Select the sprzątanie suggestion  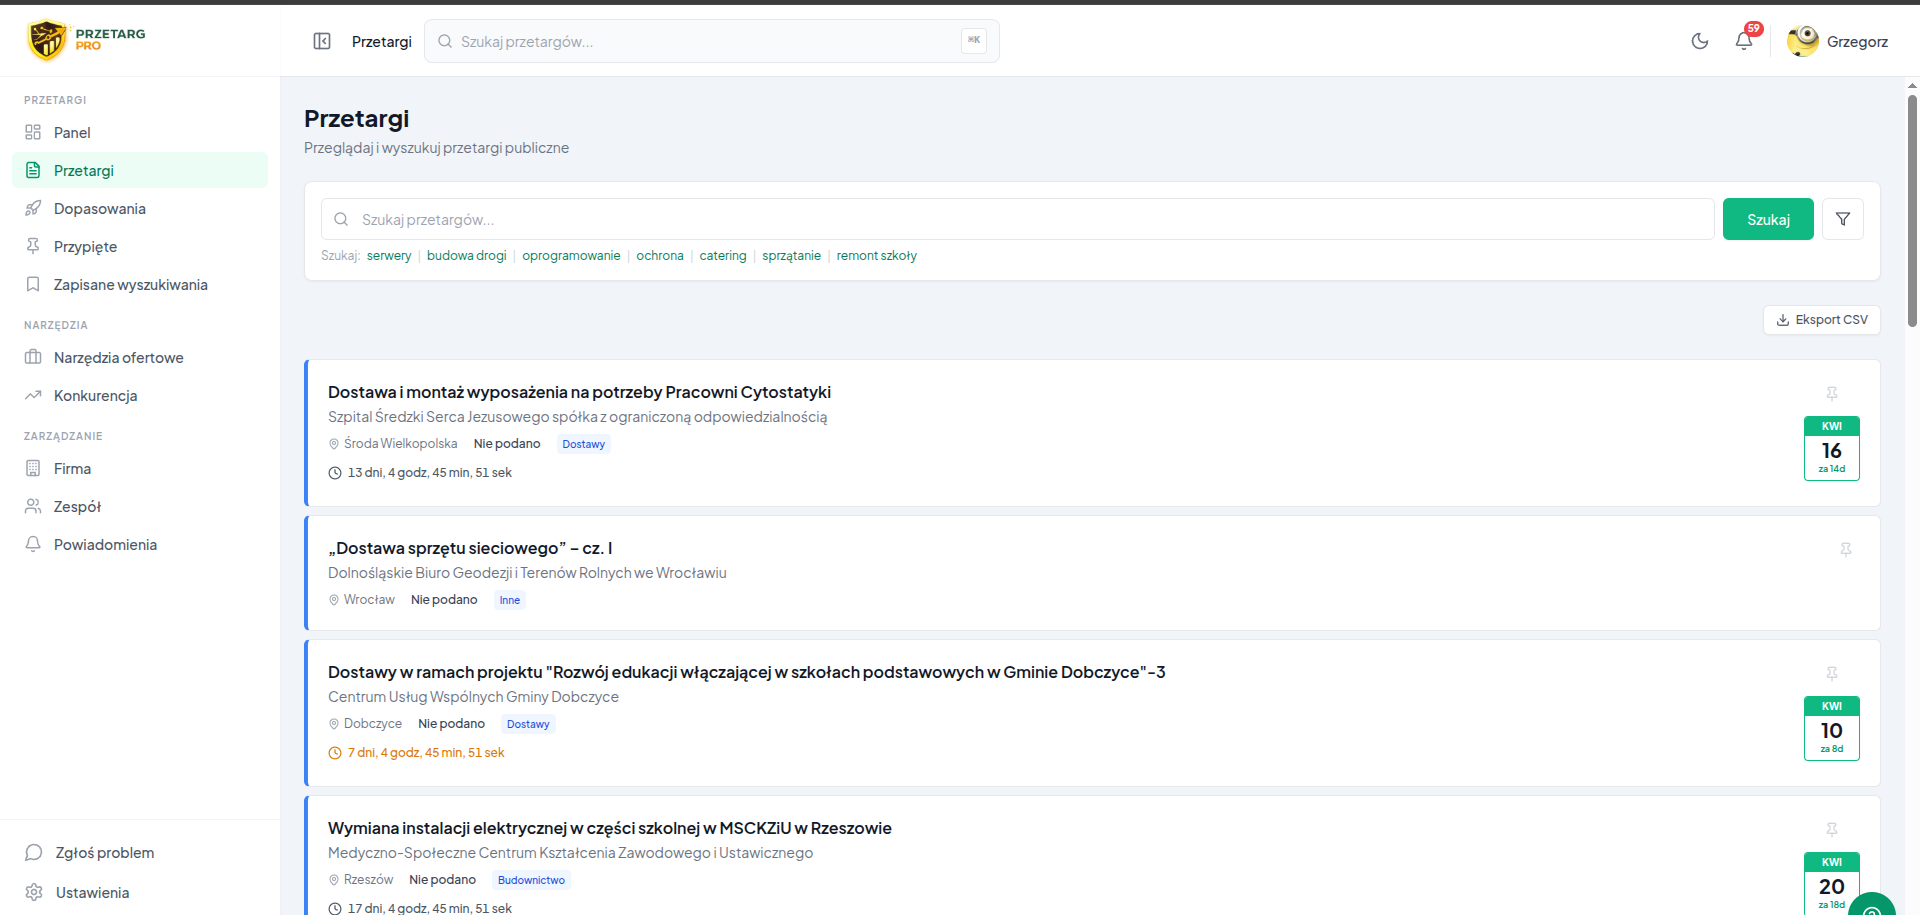(791, 256)
